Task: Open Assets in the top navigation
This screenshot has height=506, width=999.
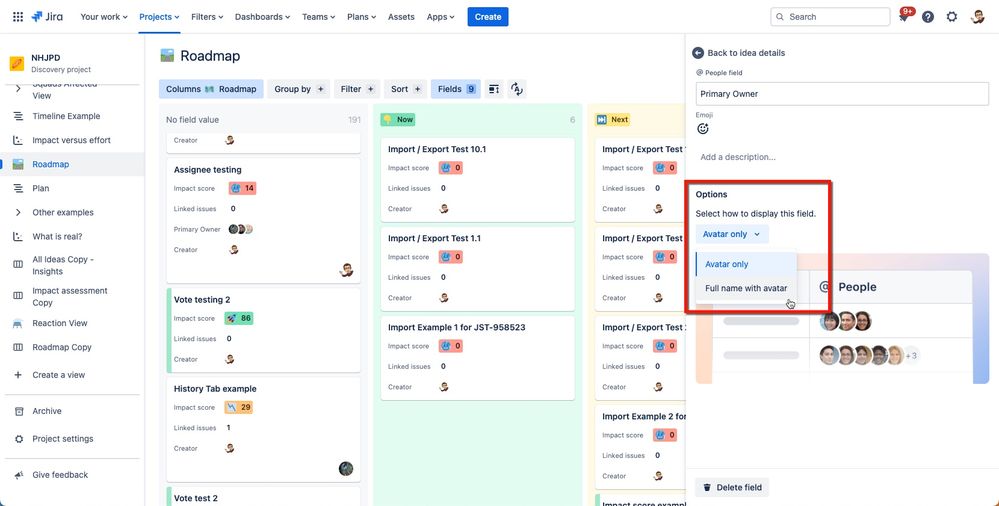Action: [x=401, y=17]
